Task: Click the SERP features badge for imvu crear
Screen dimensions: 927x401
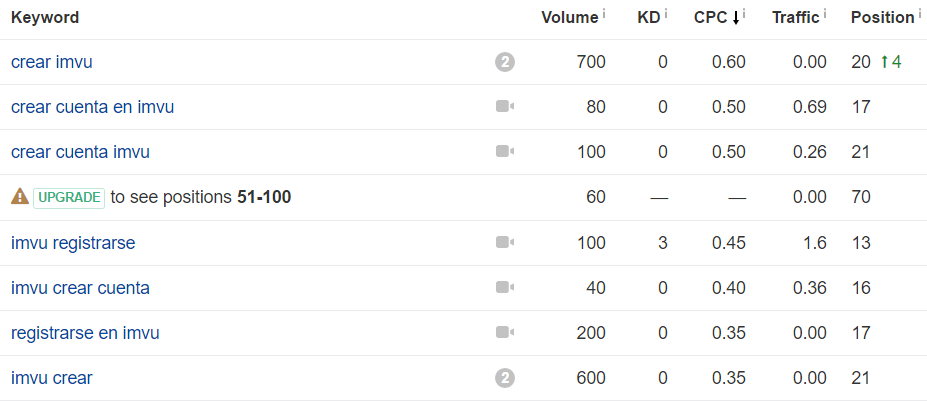Action: click(x=505, y=378)
